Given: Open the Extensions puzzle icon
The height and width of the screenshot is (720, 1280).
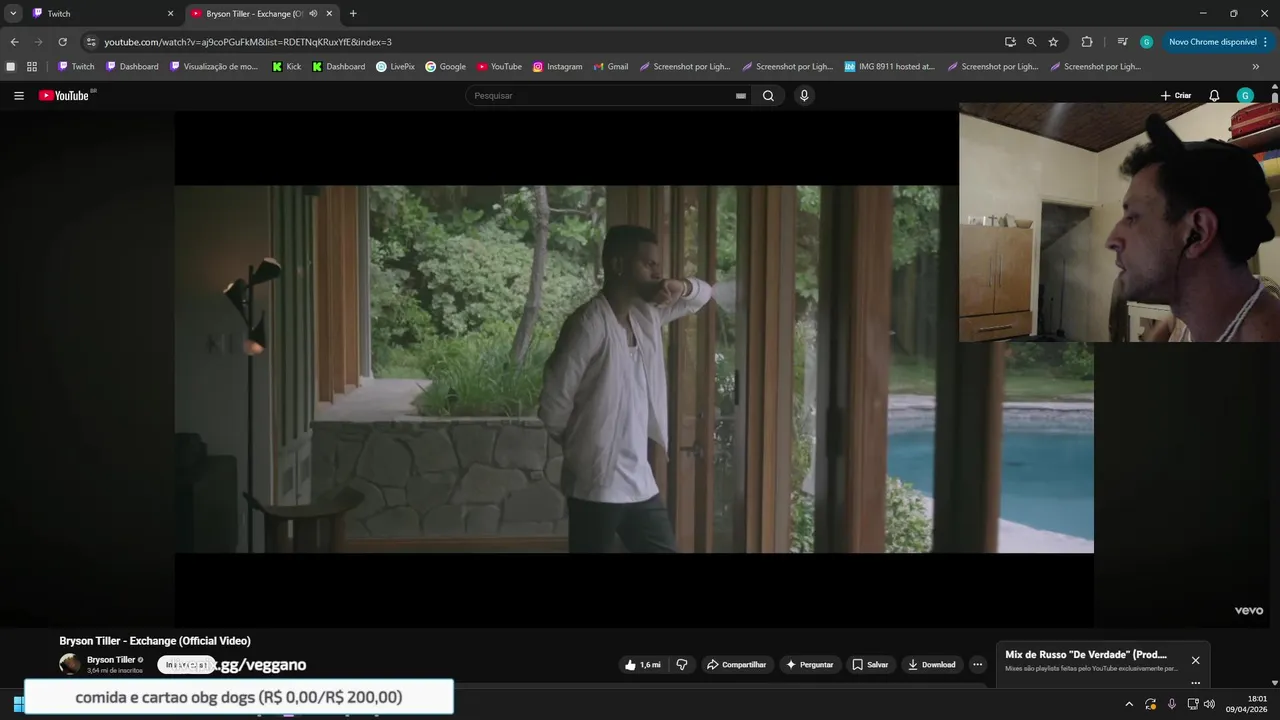Looking at the screenshot, I should [1087, 42].
